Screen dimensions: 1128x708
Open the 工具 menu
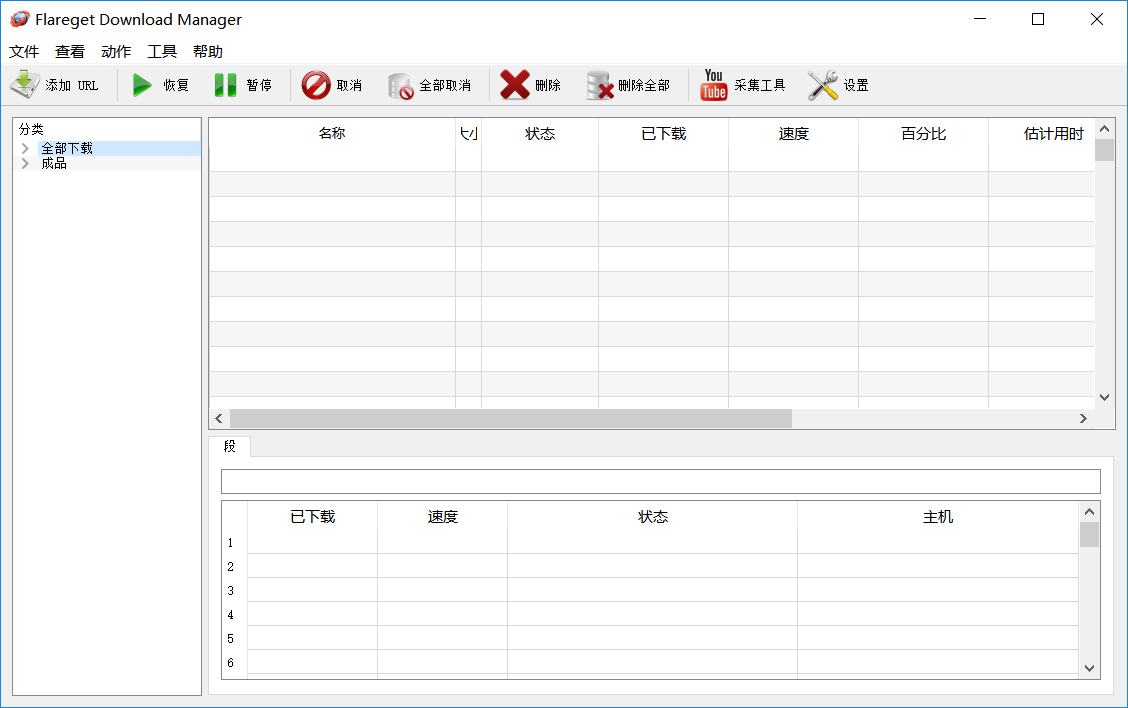(x=162, y=52)
